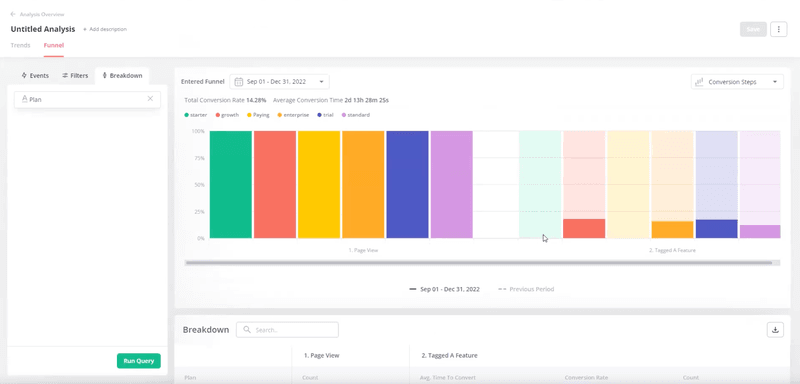Click the Plan table column header
Screen dimensions: 800x384
(189, 378)
